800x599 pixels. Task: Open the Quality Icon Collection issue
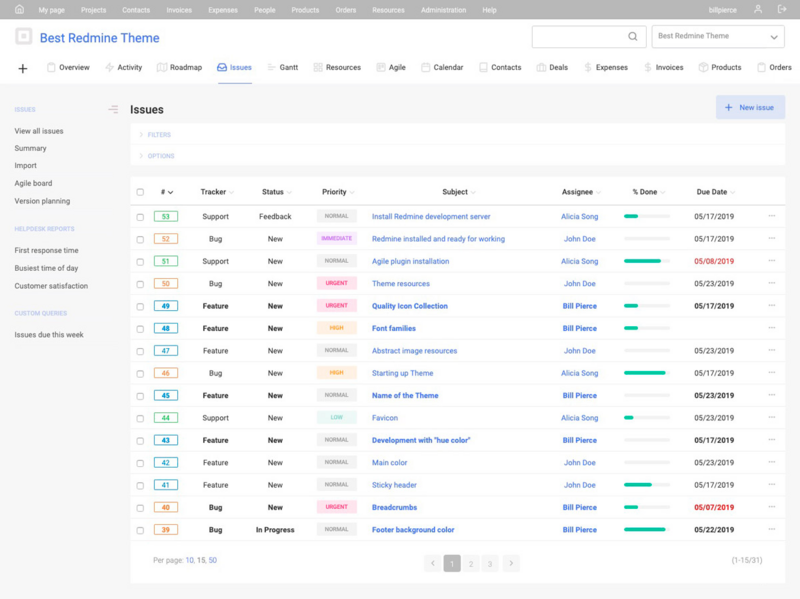(409, 306)
